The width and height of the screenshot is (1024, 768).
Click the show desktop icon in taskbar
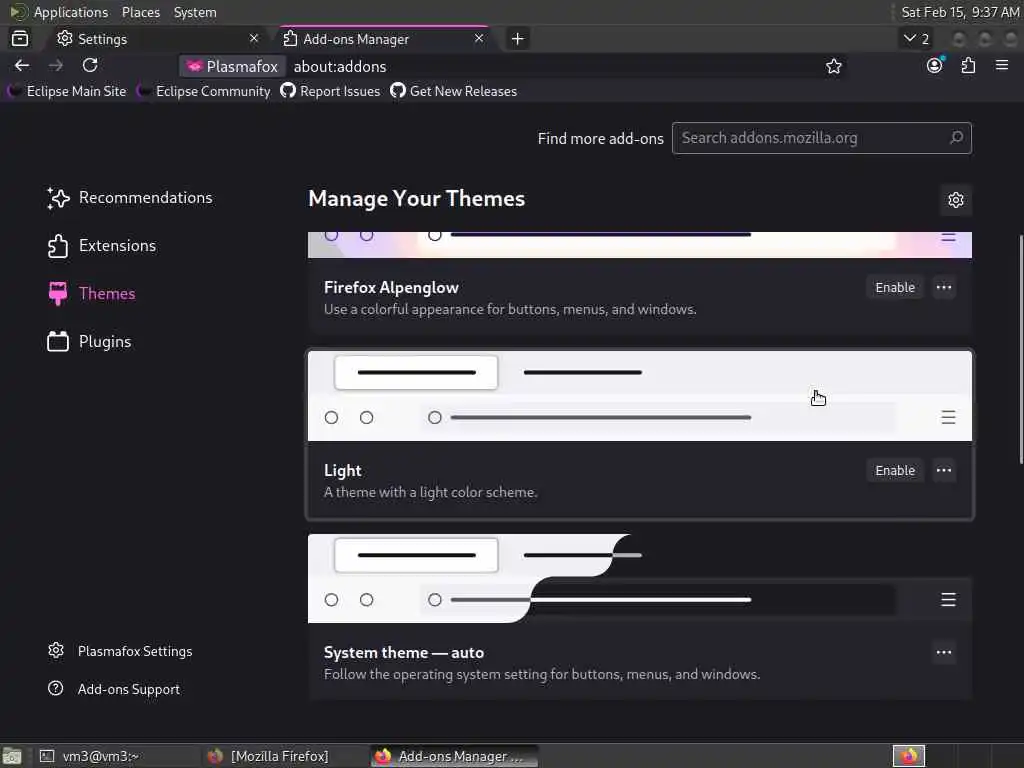pyautogui.click(x=12, y=756)
